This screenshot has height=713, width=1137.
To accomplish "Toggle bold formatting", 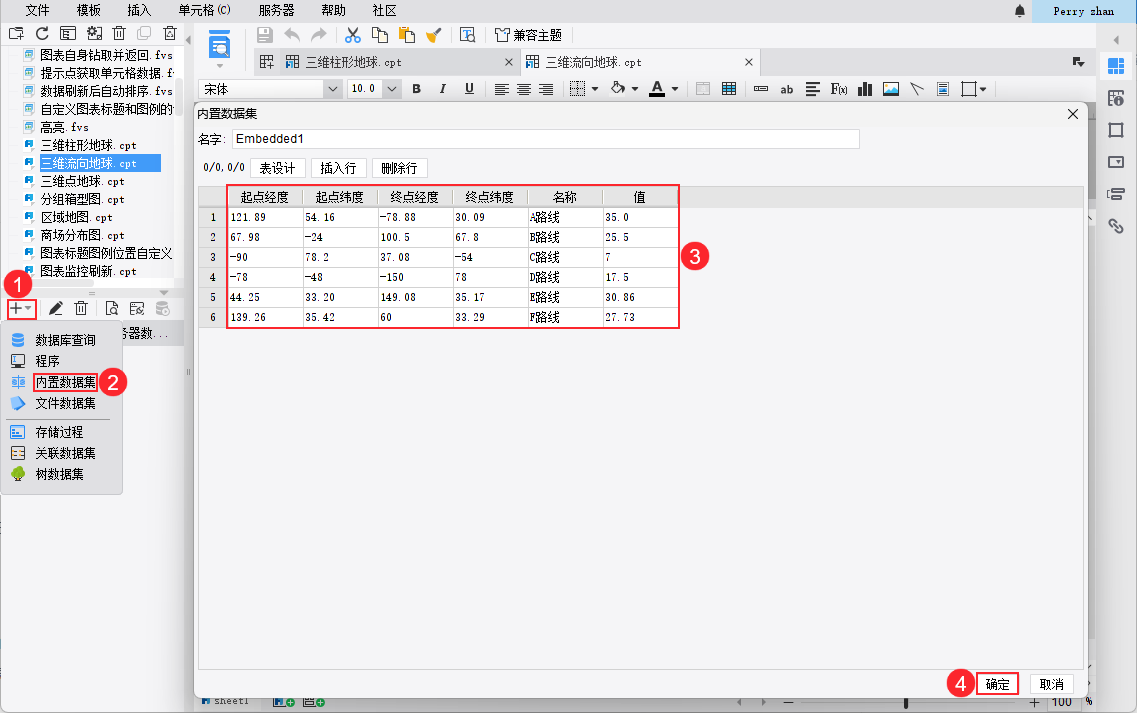I will tap(416, 88).
